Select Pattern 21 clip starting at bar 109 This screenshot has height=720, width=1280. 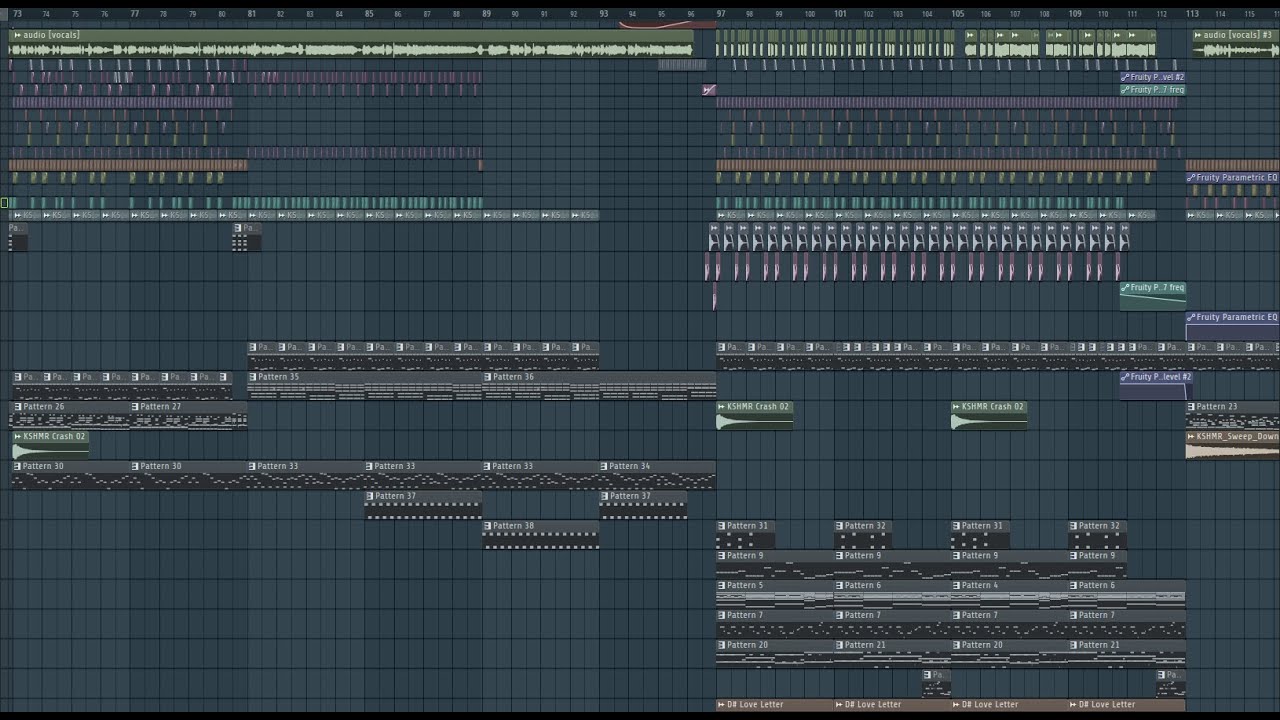click(x=1127, y=654)
